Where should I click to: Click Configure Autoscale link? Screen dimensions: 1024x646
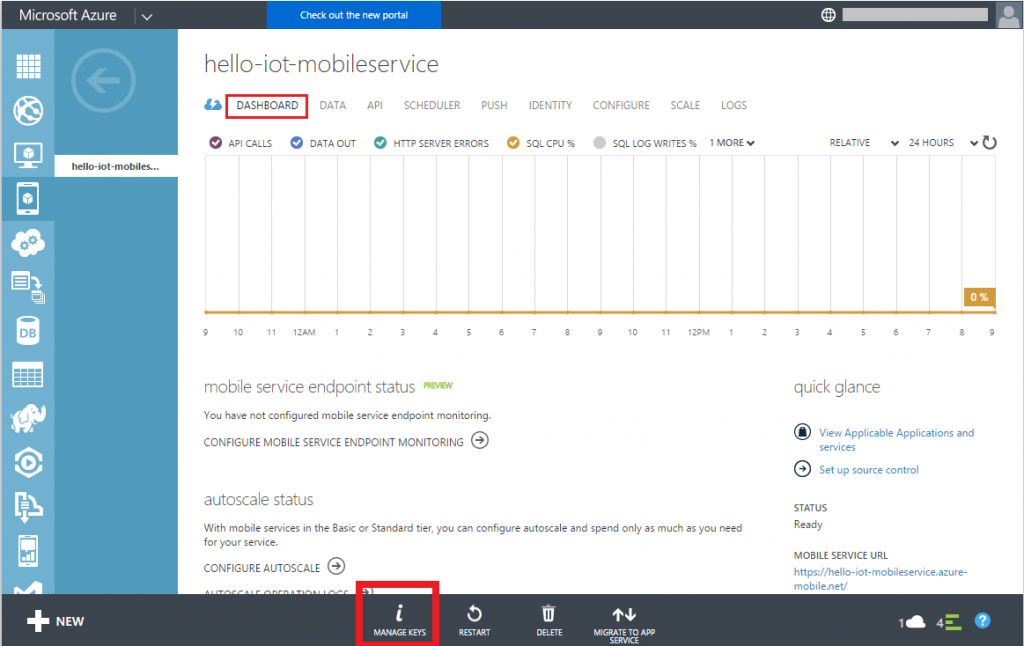coord(274,567)
